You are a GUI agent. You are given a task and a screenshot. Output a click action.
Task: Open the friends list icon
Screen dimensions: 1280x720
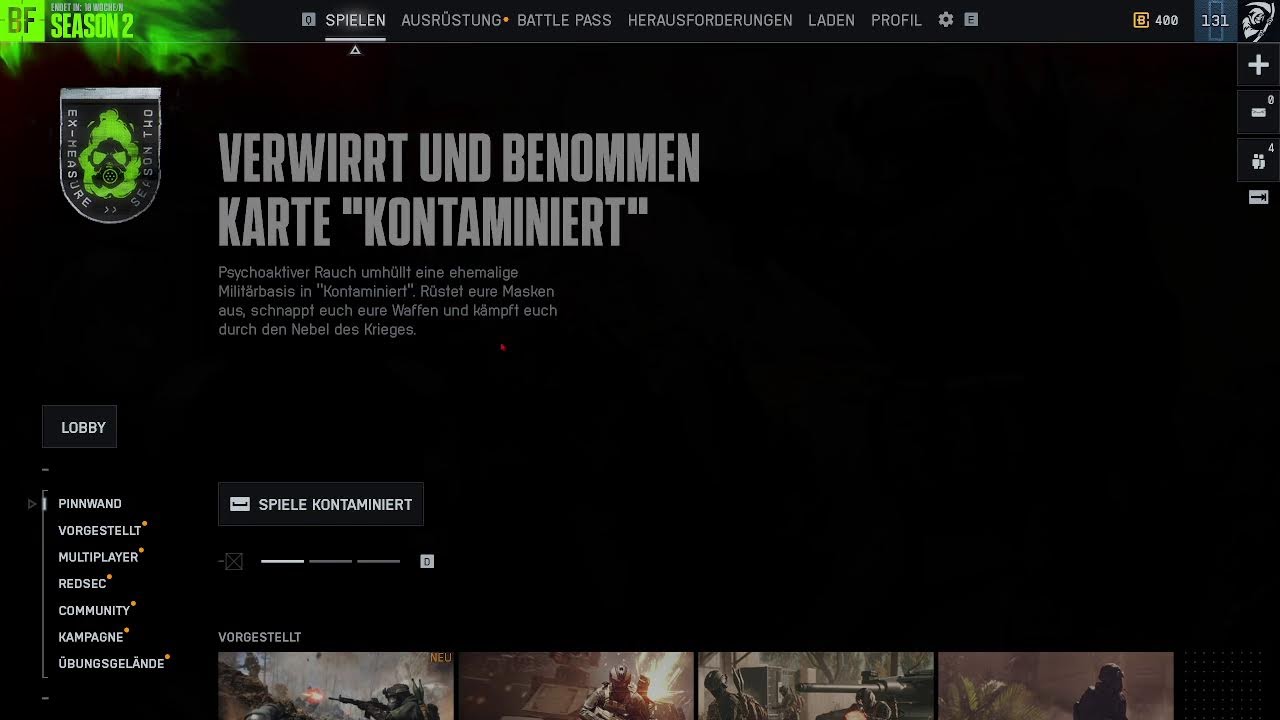coord(1259,160)
